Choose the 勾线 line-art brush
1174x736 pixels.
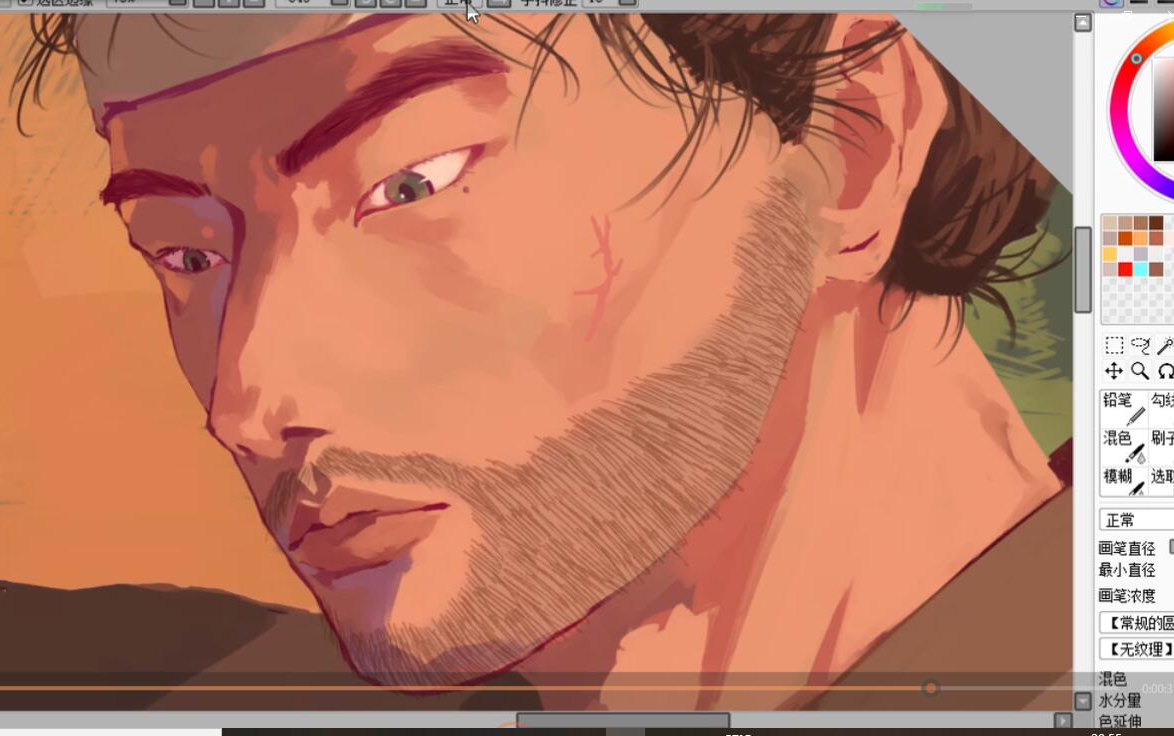tap(1162, 408)
